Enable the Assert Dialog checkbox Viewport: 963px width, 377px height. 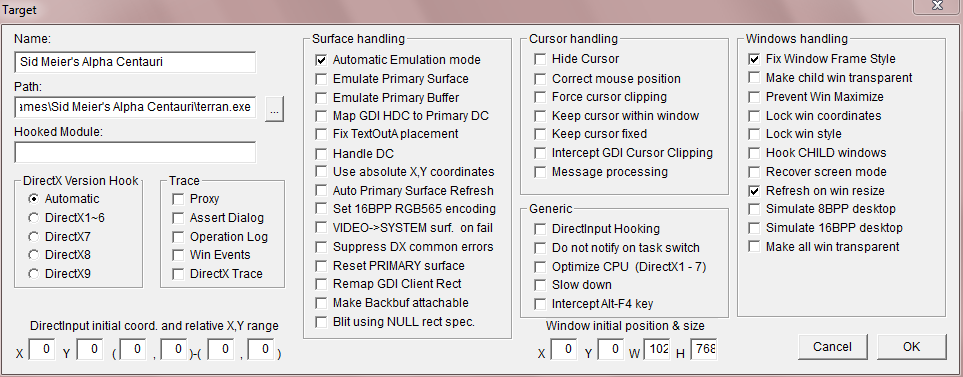178,218
